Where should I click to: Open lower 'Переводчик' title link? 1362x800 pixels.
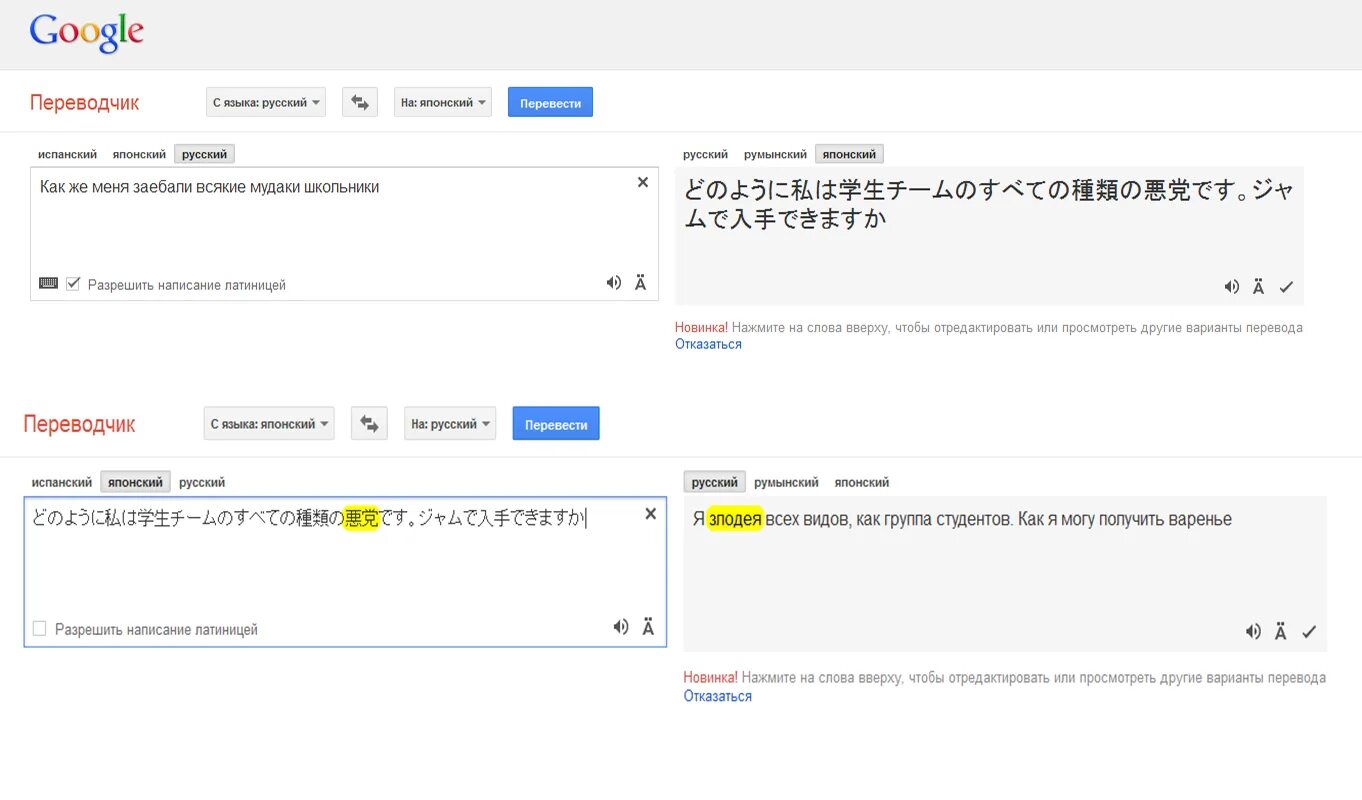pos(80,424)
